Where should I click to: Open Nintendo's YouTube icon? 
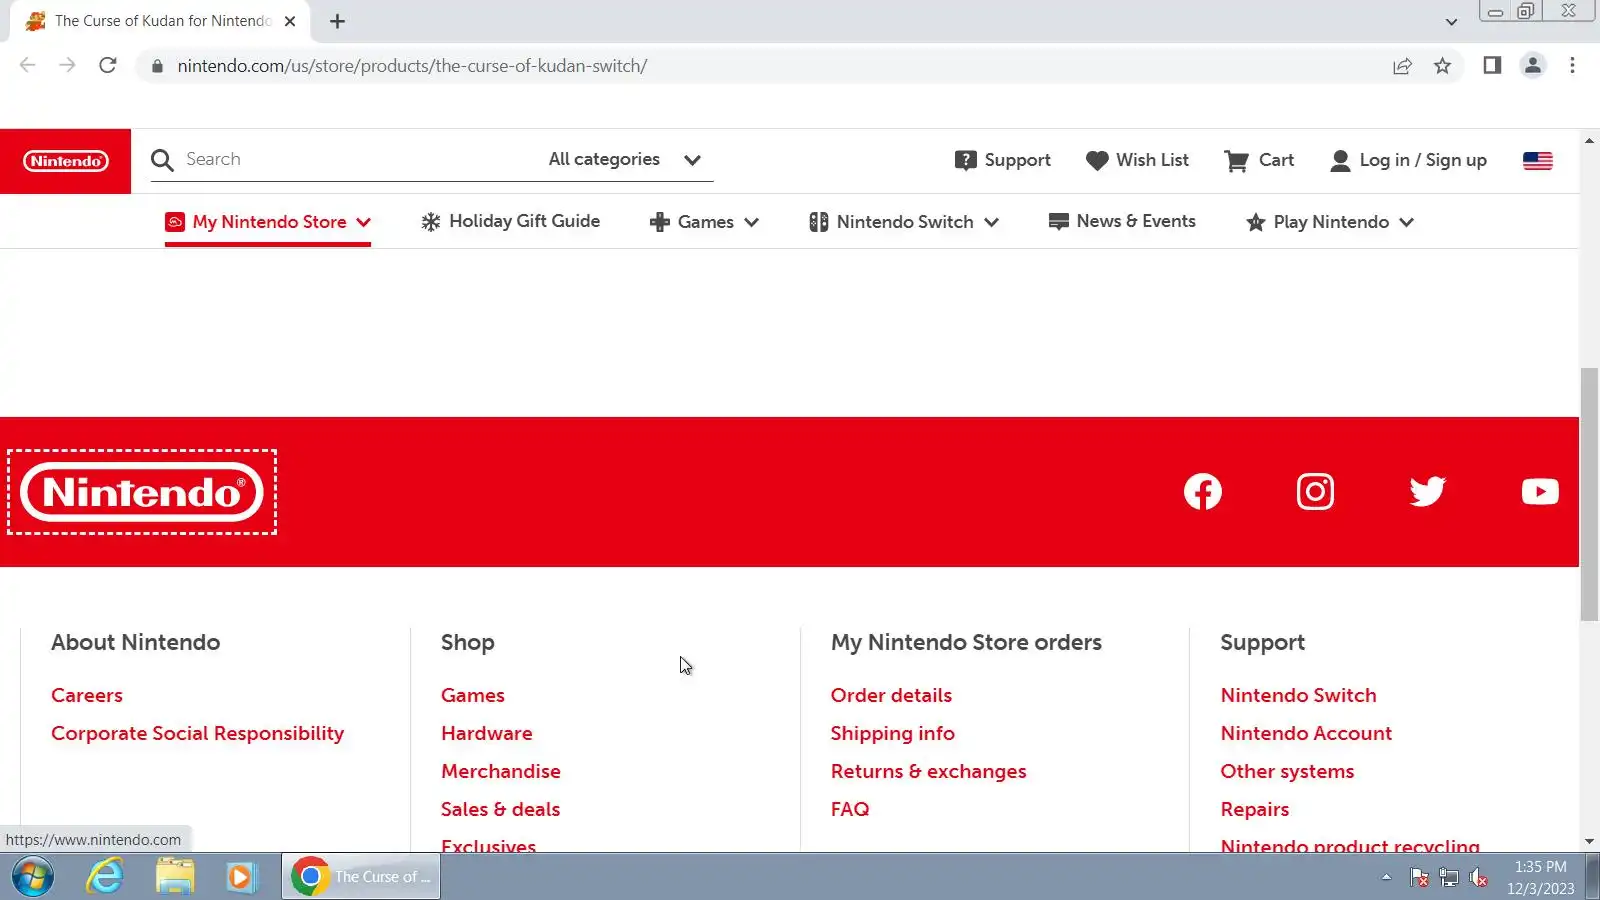click(1540, 491)
